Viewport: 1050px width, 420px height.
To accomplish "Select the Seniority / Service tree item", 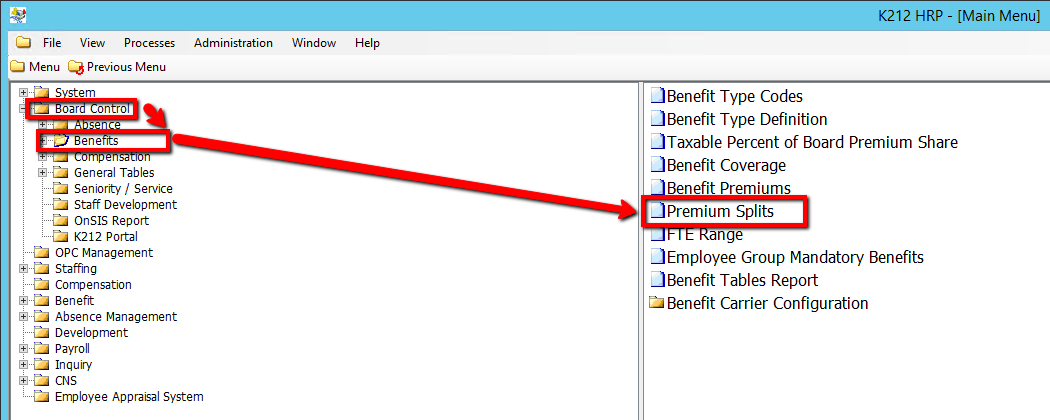I will [123, 189].
